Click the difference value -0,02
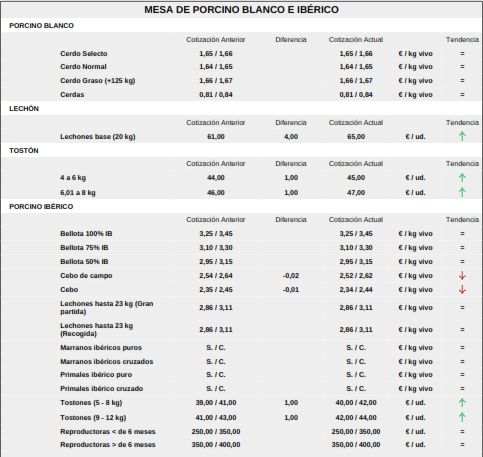Viewport: 483px width, 457px height. (x=291, y=276)
